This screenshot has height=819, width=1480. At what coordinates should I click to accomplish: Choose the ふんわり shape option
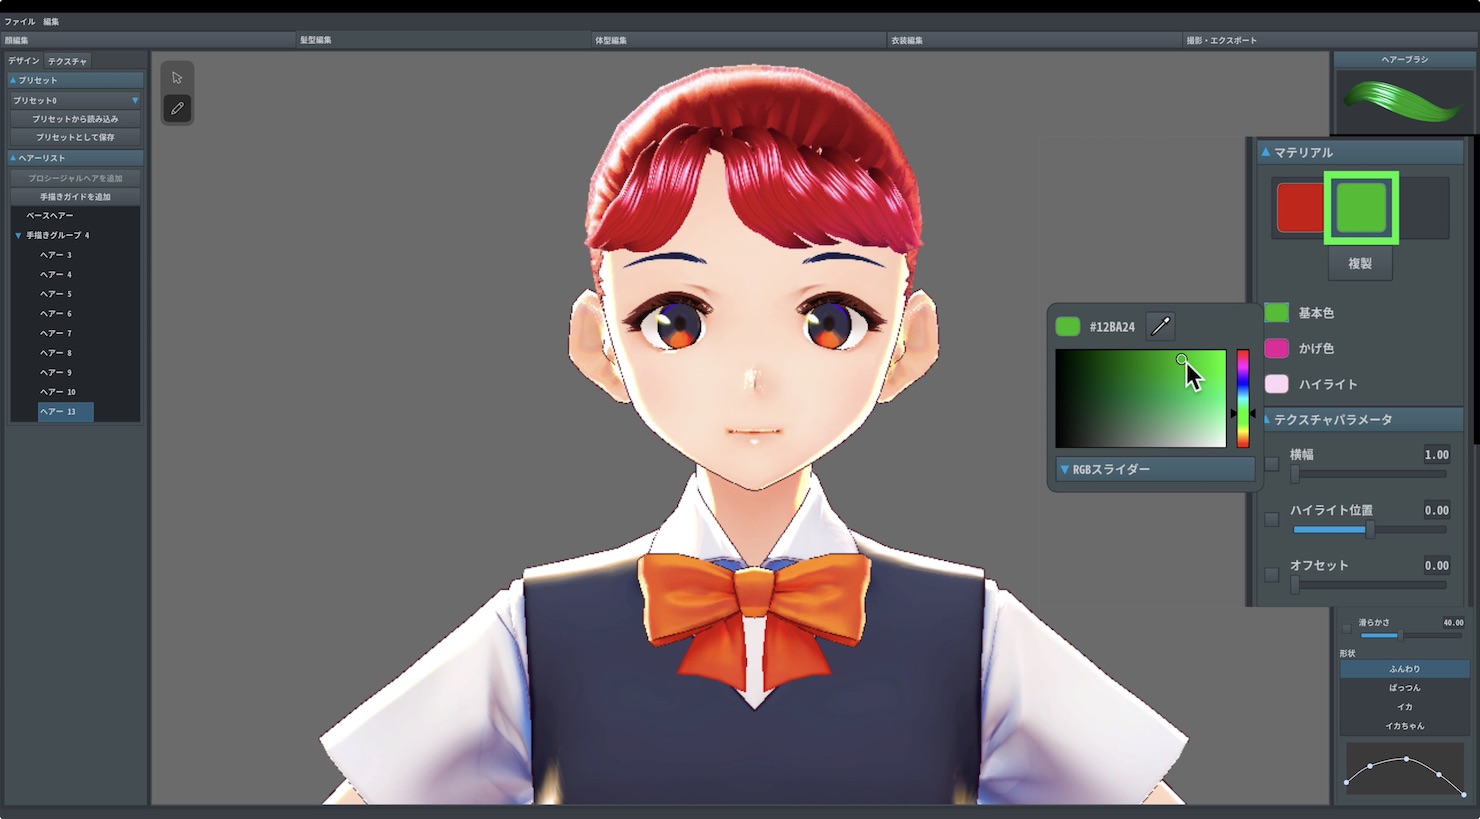[1404, 669]
